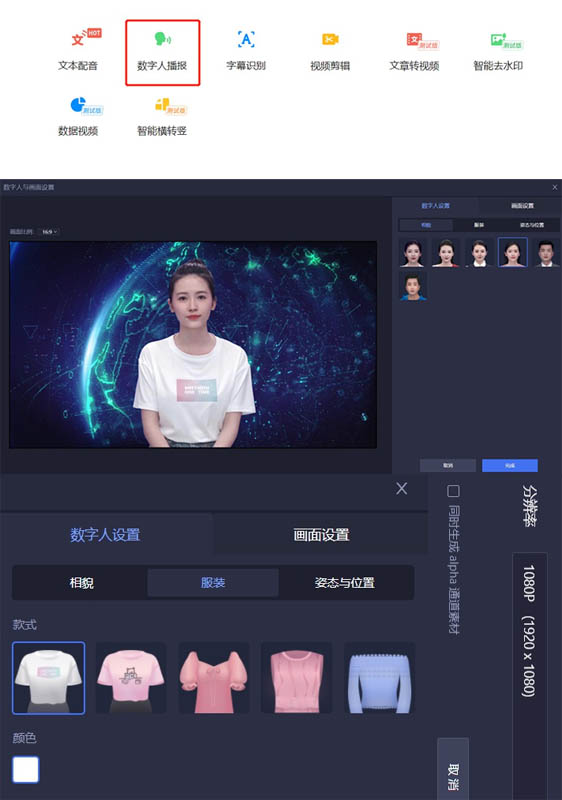Pick the female avatar wearing a red top
Viewport: 562px width, 800px height.
(446, 253)
